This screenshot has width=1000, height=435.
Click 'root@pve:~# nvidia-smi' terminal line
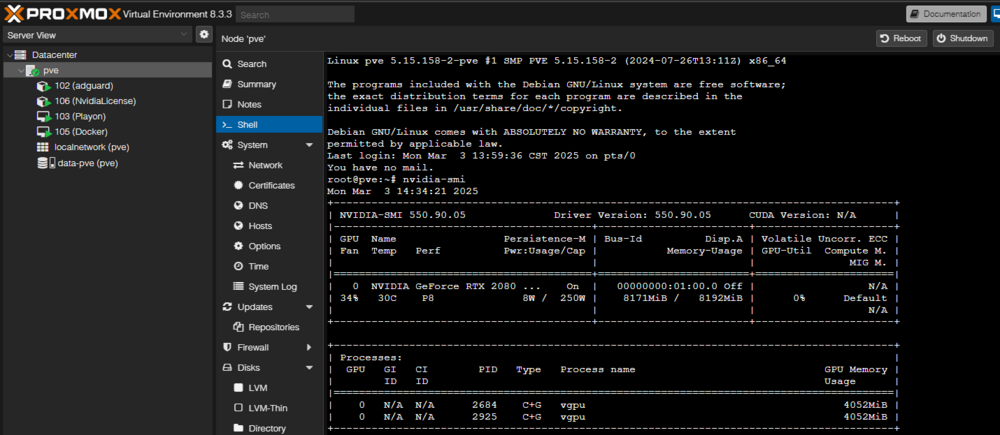point(396,179)
